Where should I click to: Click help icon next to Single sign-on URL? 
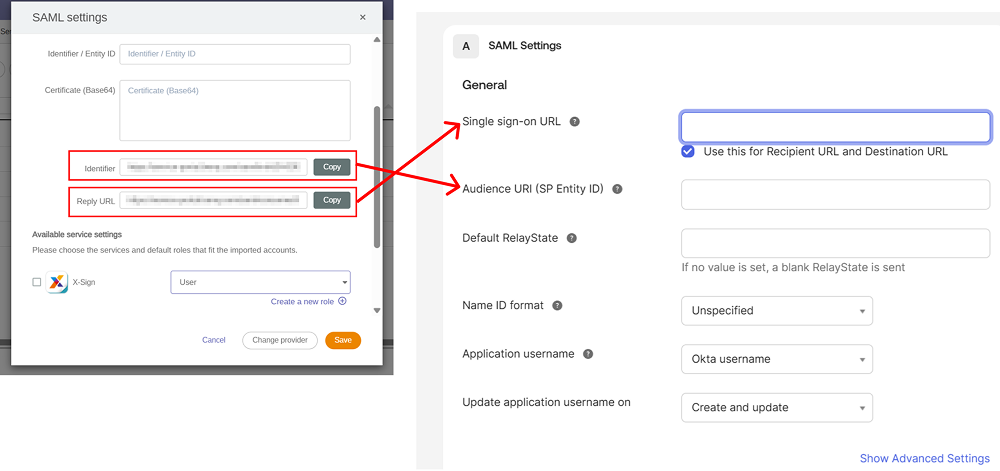[x=575, y=122]
